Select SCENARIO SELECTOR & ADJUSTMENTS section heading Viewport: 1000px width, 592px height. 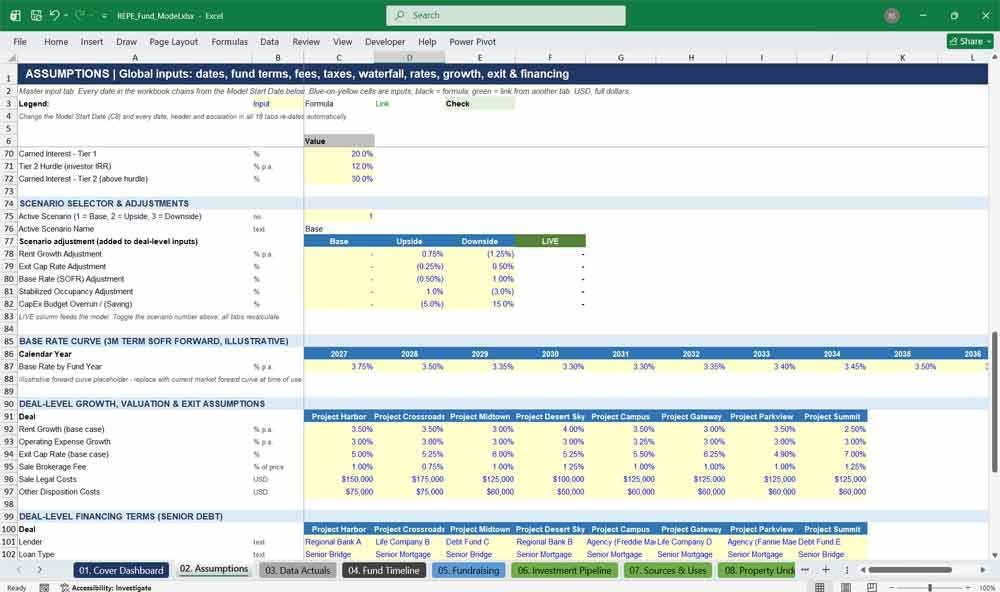click(103, 204)
